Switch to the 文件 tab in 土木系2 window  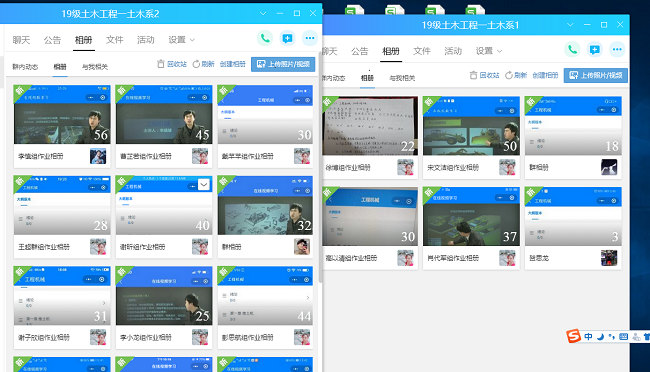tap(114, 40)
